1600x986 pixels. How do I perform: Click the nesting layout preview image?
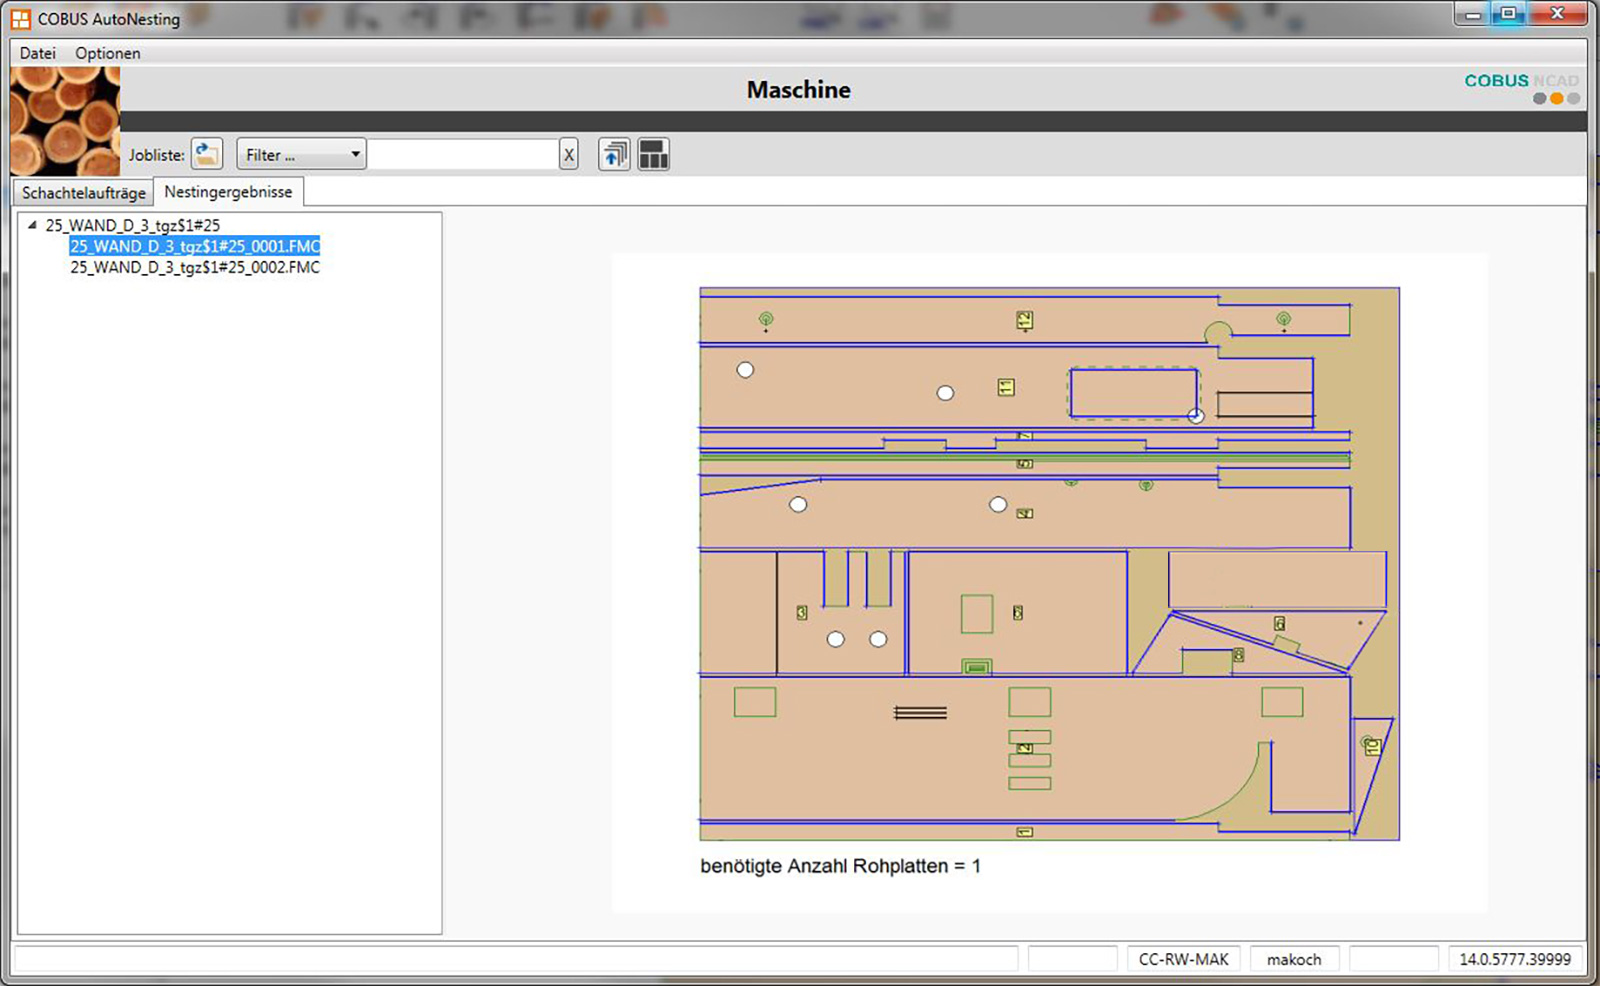[x=1049, y=564]
